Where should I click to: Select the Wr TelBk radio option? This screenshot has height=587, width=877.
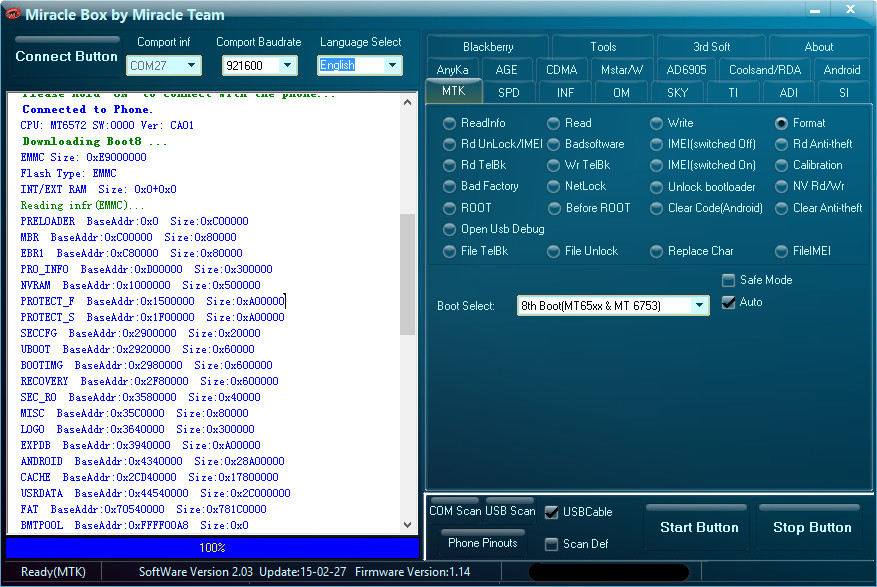coord(553,165)
